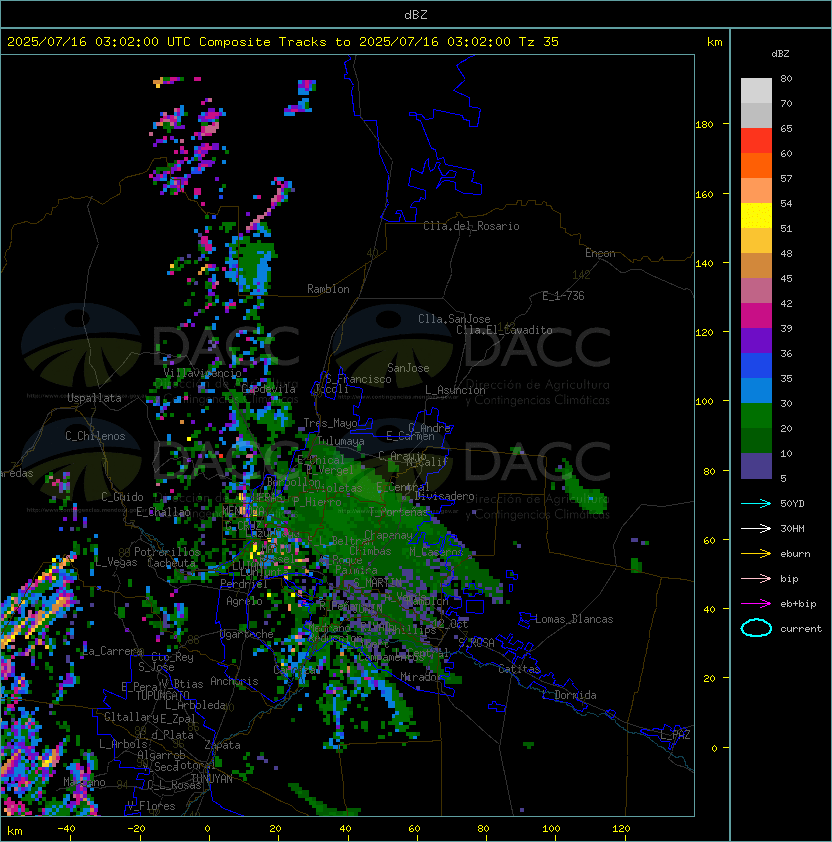Click the 'Zapata' map label
The height and width of the screenshot is (842, 832).
pos(222,745)
